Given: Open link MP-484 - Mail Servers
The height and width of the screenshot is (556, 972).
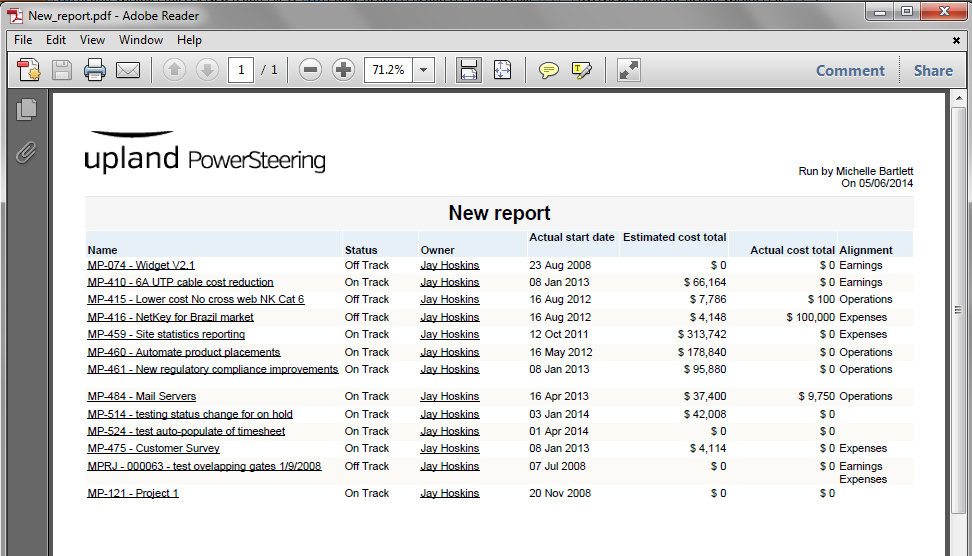Looking at the screenshot, I should 141,396.
